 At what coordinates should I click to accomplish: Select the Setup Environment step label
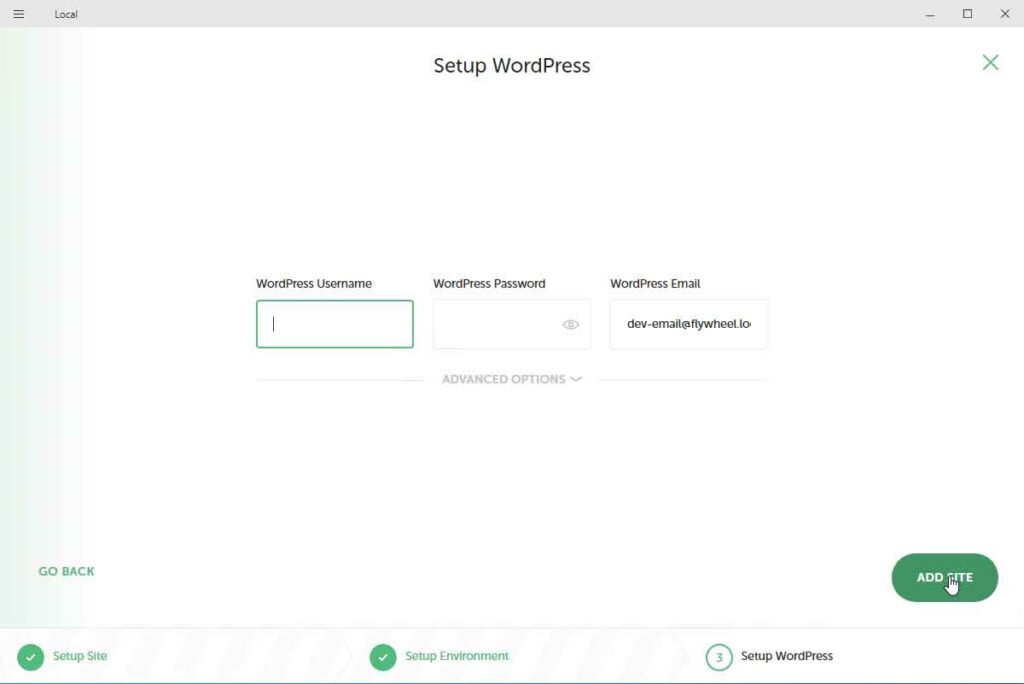point(456,656)
